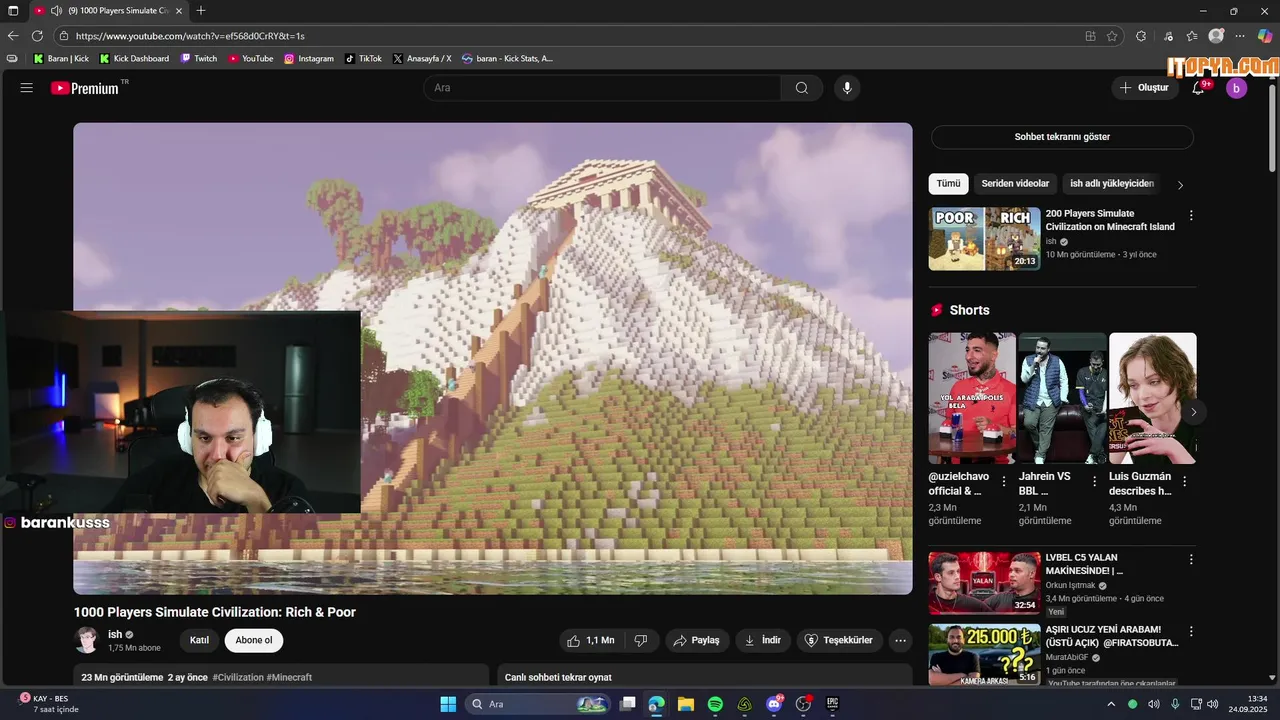Open options for Jahrein VS BBL short
1280x720 pixels.
[x=1095, y=482]
